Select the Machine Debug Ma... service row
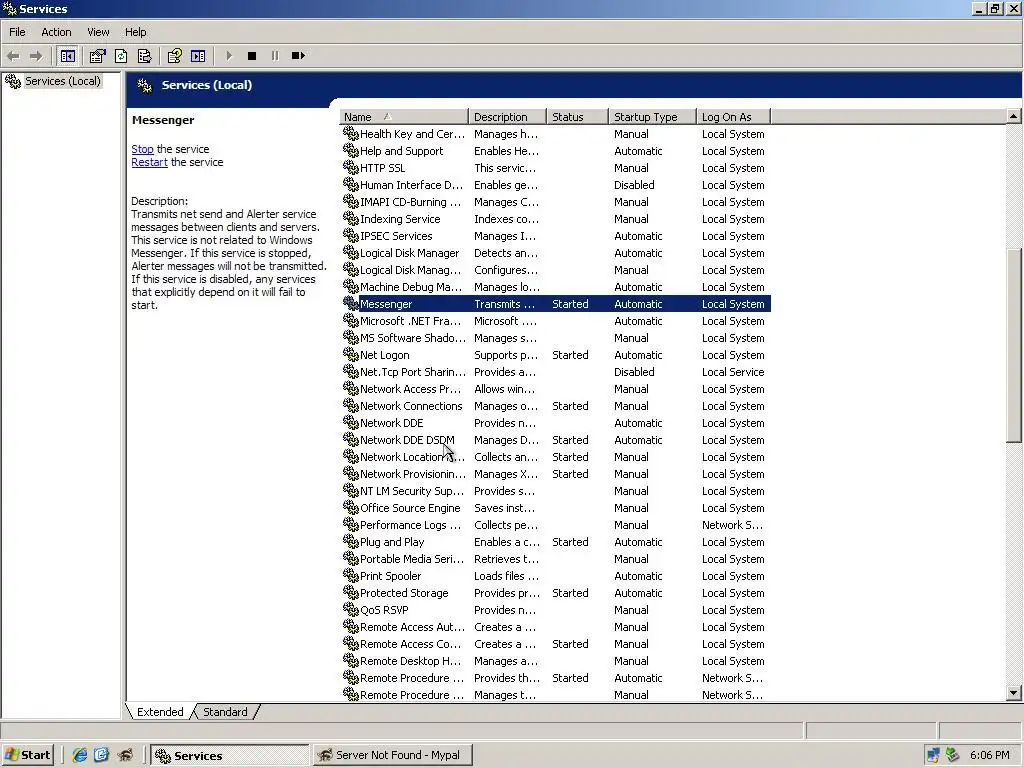The image size is (1024, 768). pyautogui.click(x=555, y=287)
